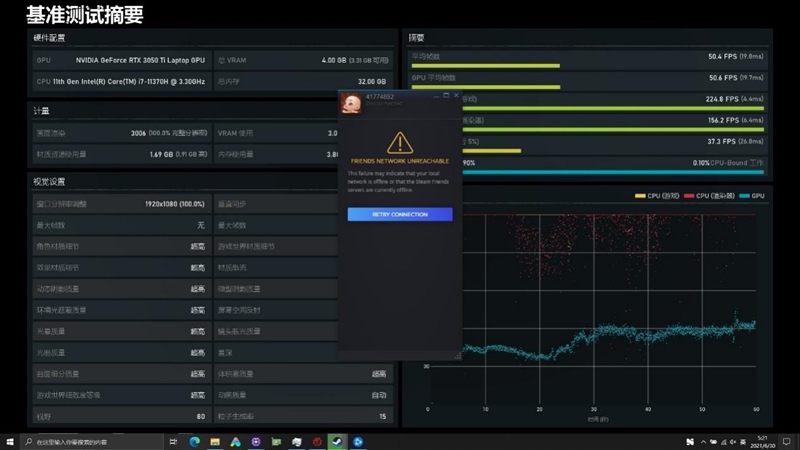Viewport: 800px width, 450px height.
Task: Open the taskbar clock and date
Action: 763,442
